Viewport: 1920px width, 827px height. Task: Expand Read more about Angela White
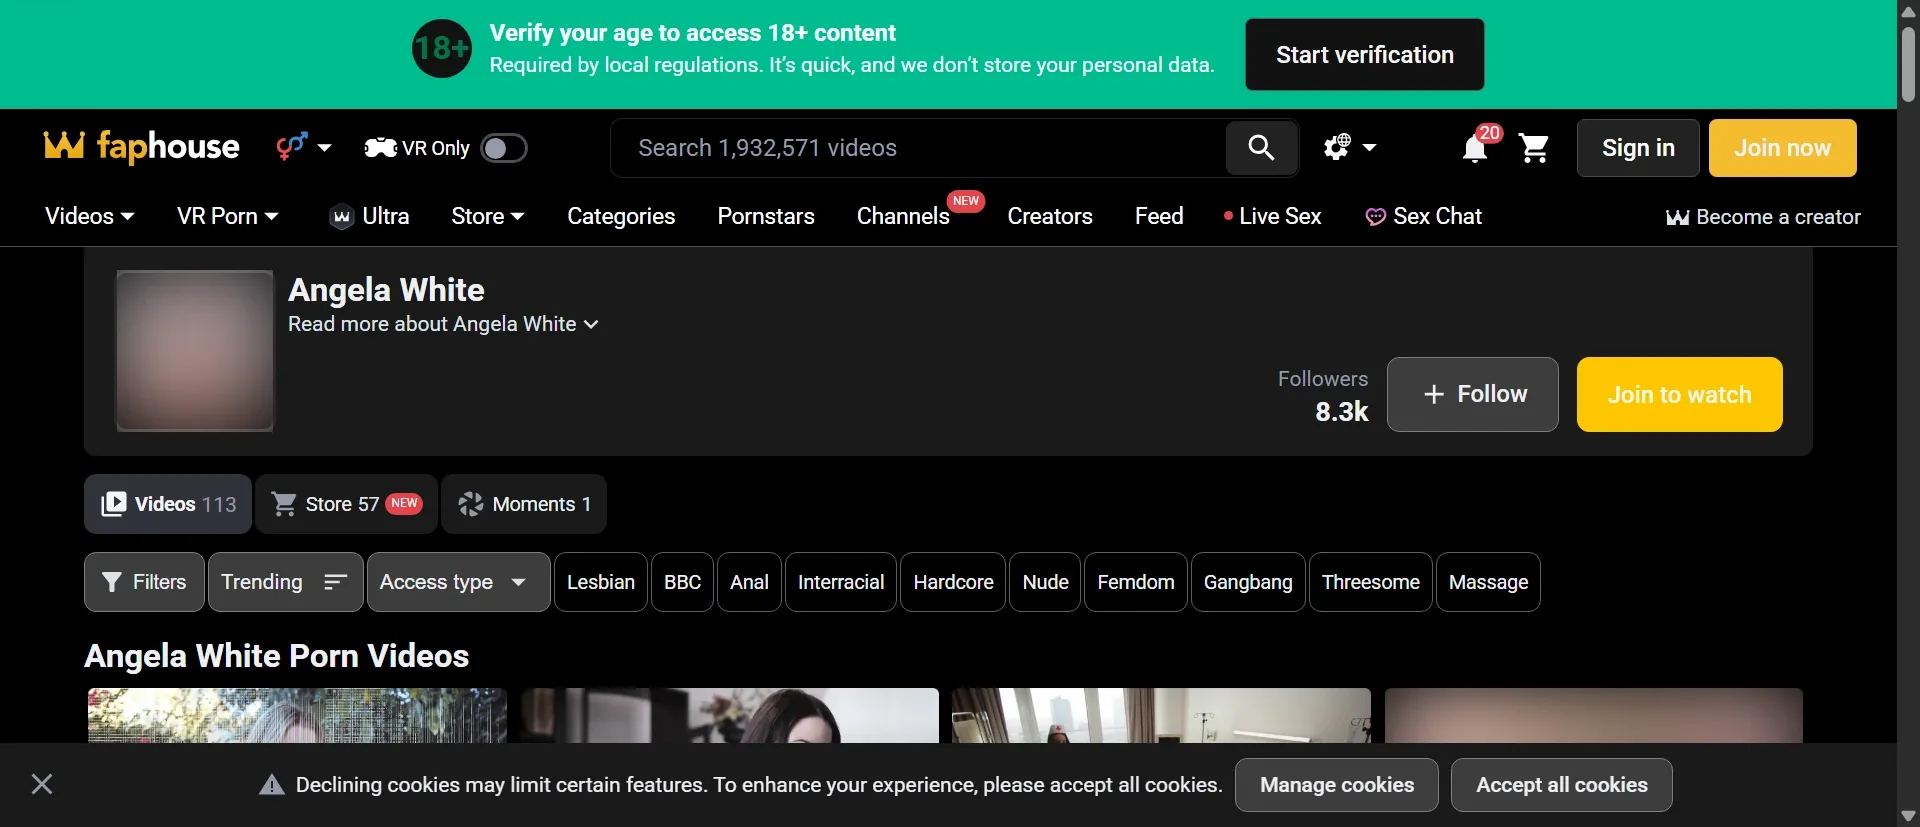(x=443, y=324)
